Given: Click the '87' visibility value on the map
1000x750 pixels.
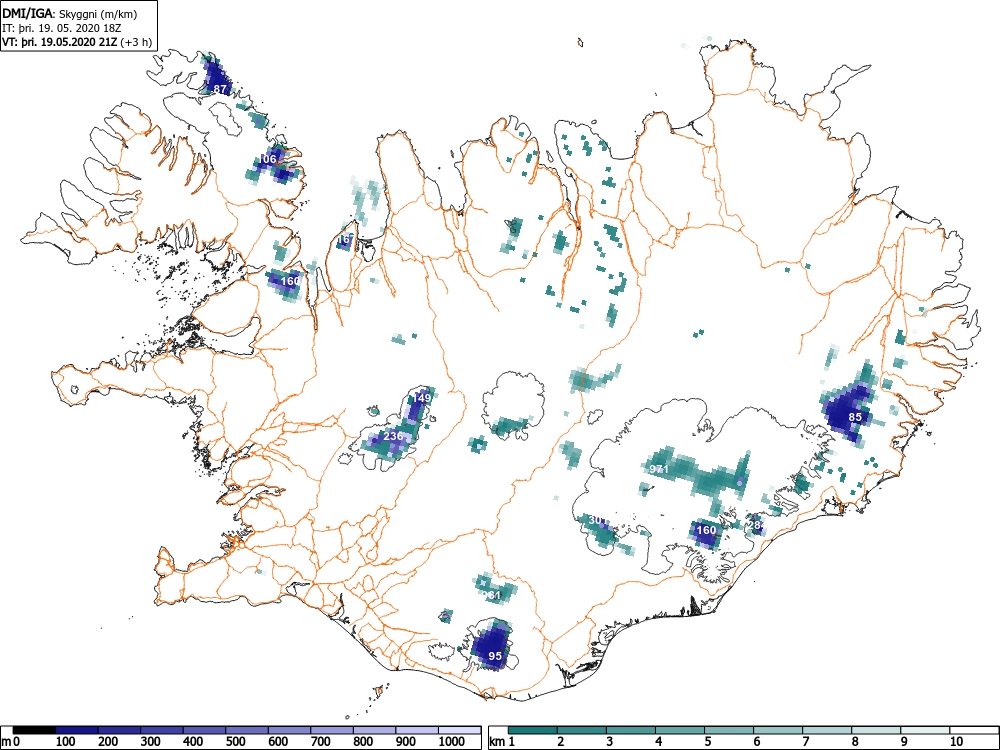Looking at the screenshot, I should [221, 89].
